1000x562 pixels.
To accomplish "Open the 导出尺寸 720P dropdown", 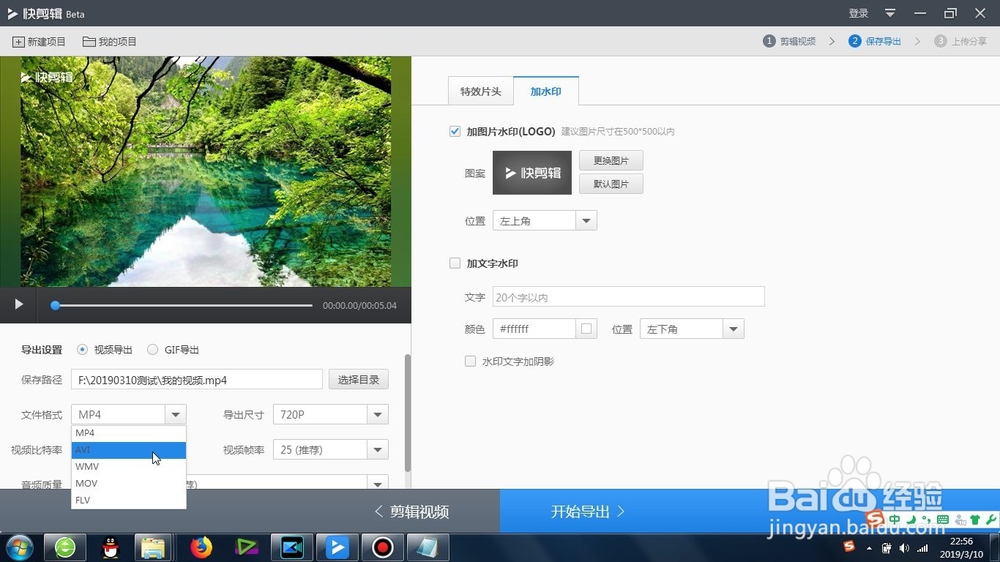I will [330, 415].
